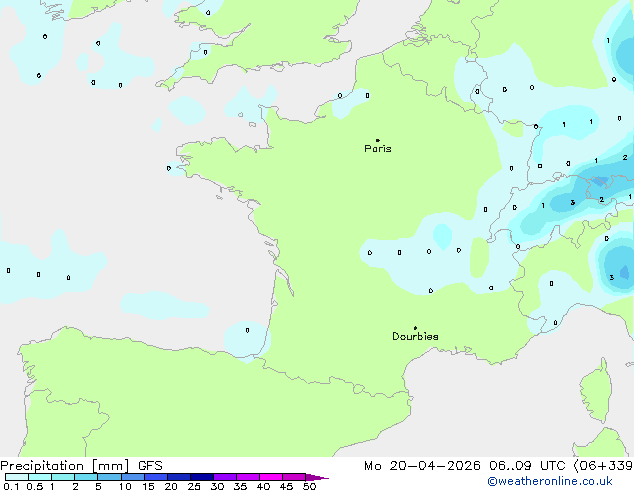634x490 pixels.
Task: Click the legend value label 10
Action: point(125,486)
